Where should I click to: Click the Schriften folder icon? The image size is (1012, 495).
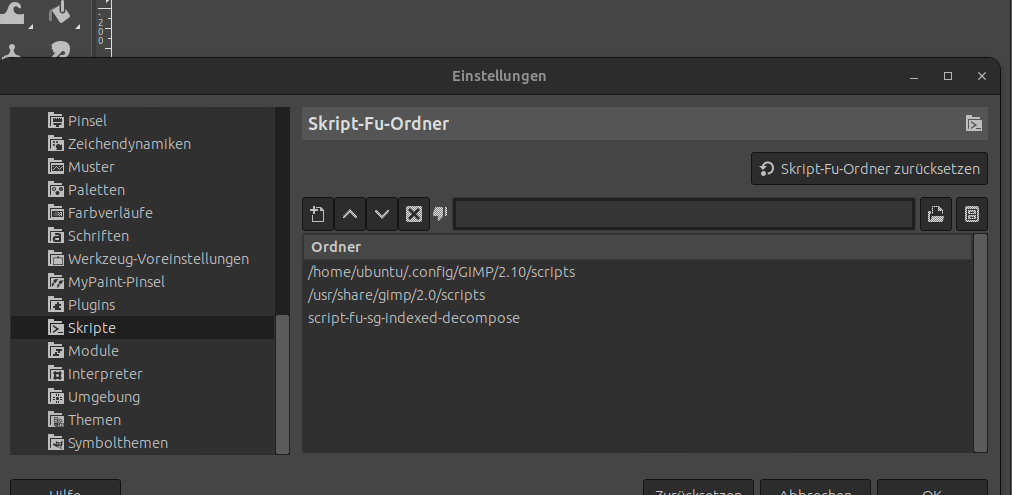(x=56, y=236)
